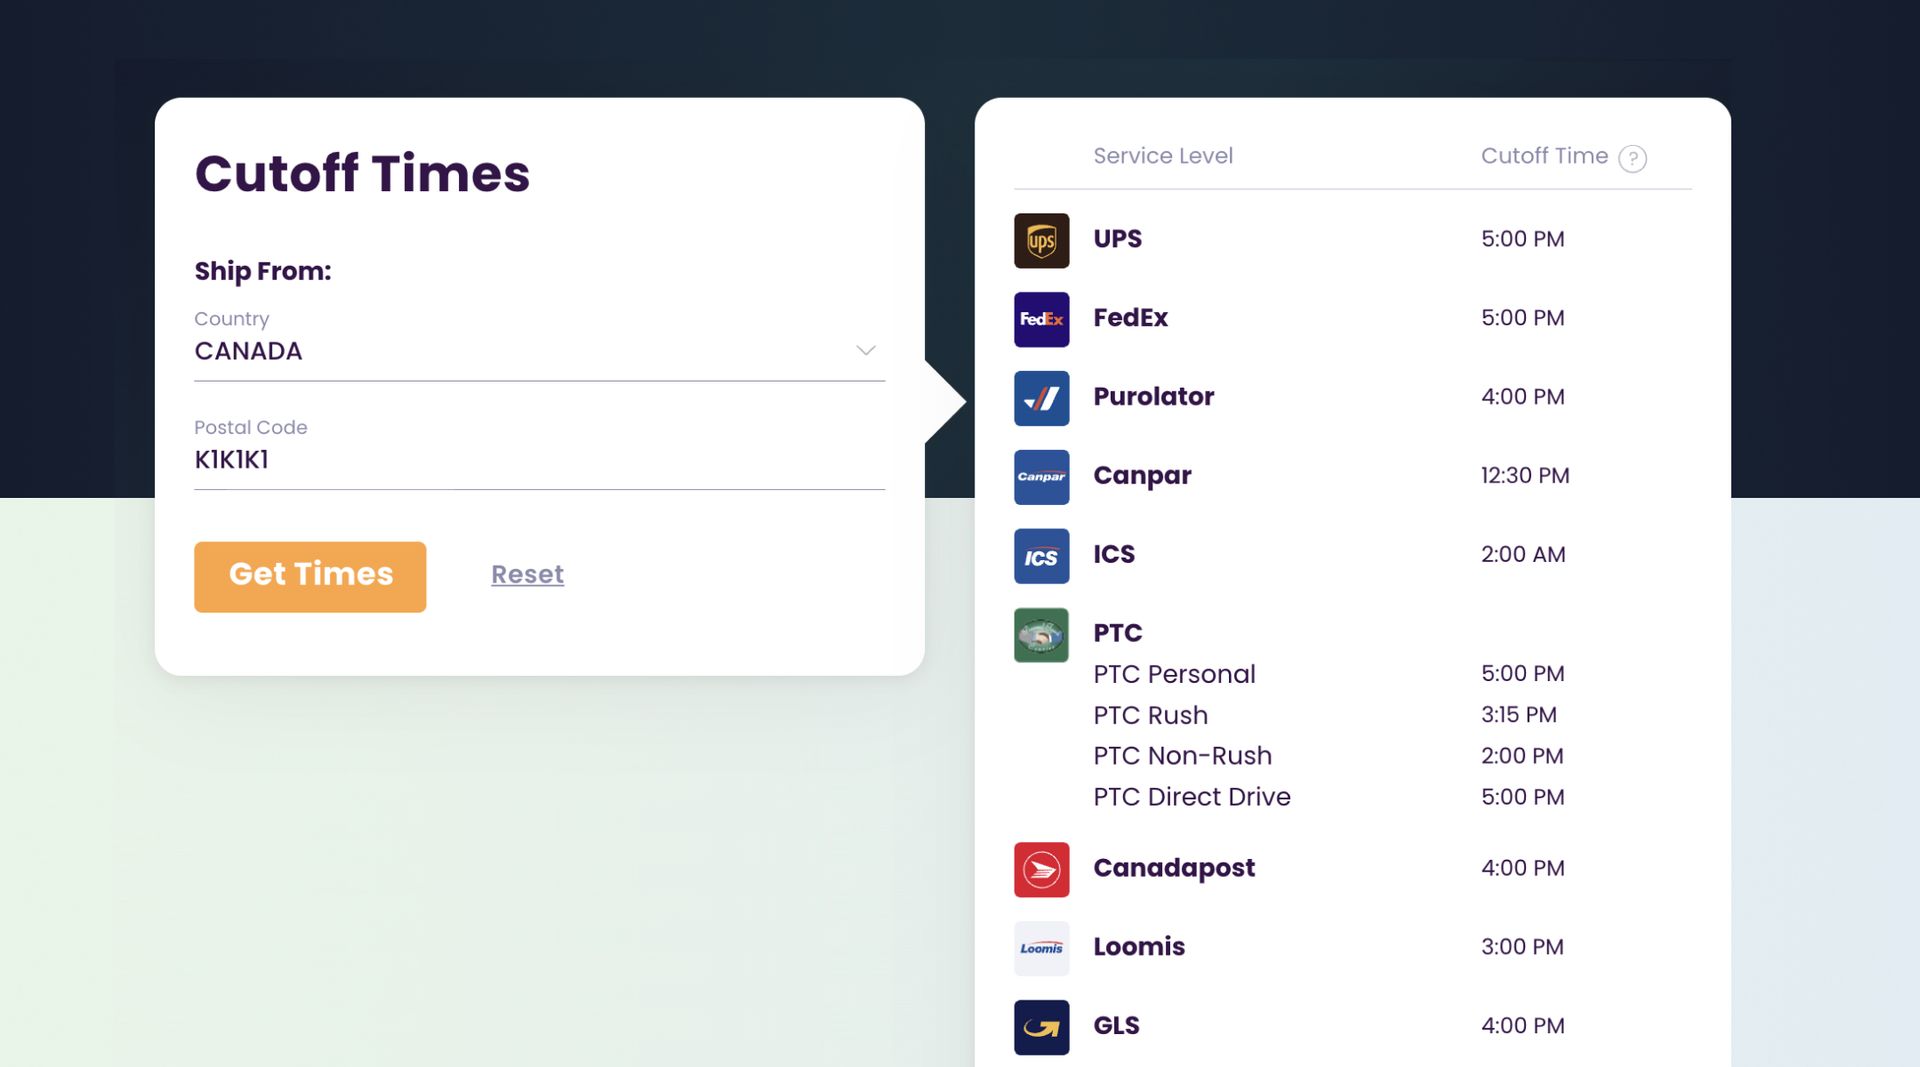Click the PTC Direct Drive entry

pyautogui.click(x=1191, y=797)
